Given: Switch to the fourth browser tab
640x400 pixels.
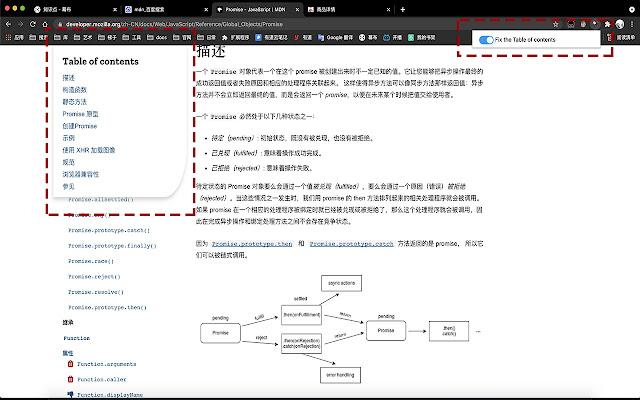Looking at the screenshot, I should coord(347,9).
